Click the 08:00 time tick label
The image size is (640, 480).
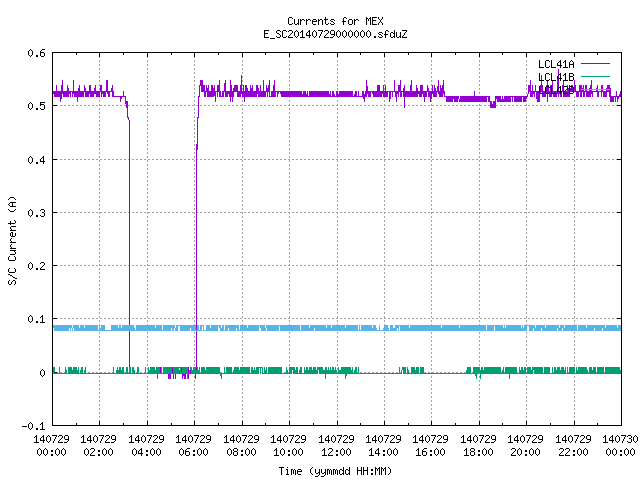click(241, 452)
